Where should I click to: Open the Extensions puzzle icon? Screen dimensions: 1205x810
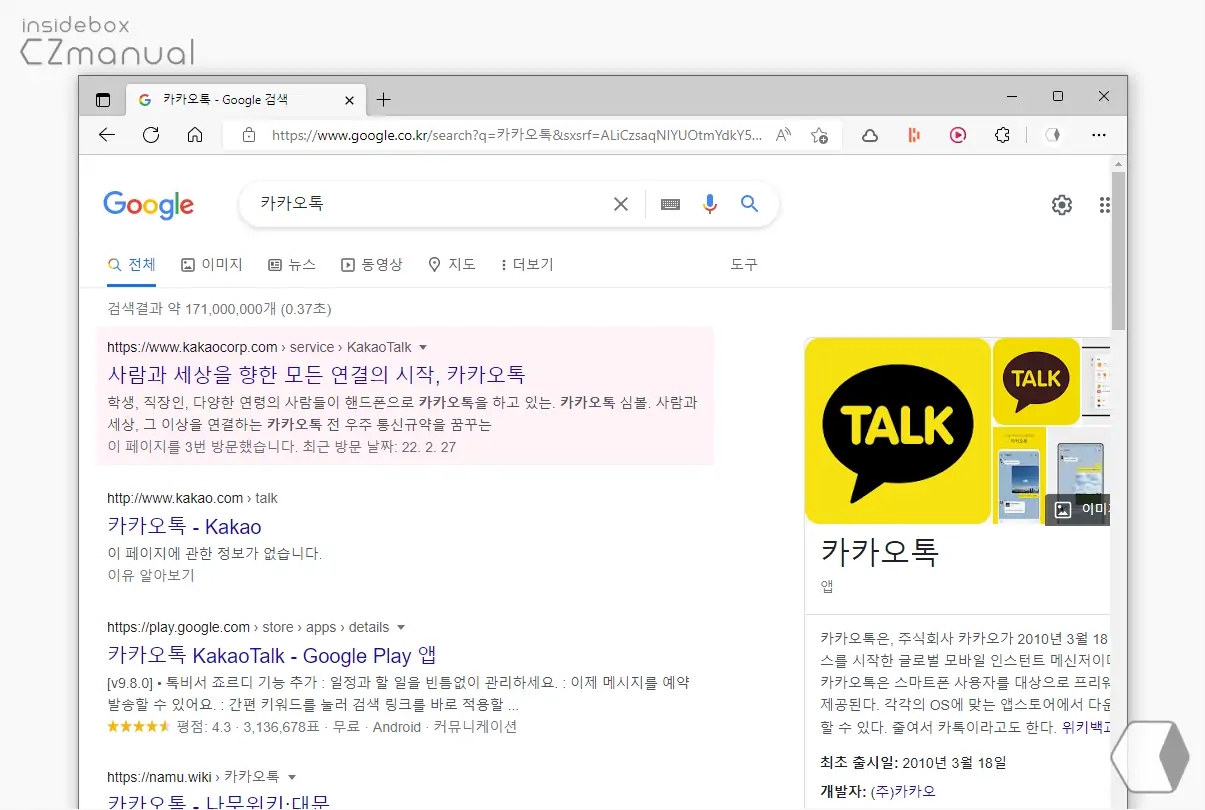1002,135
